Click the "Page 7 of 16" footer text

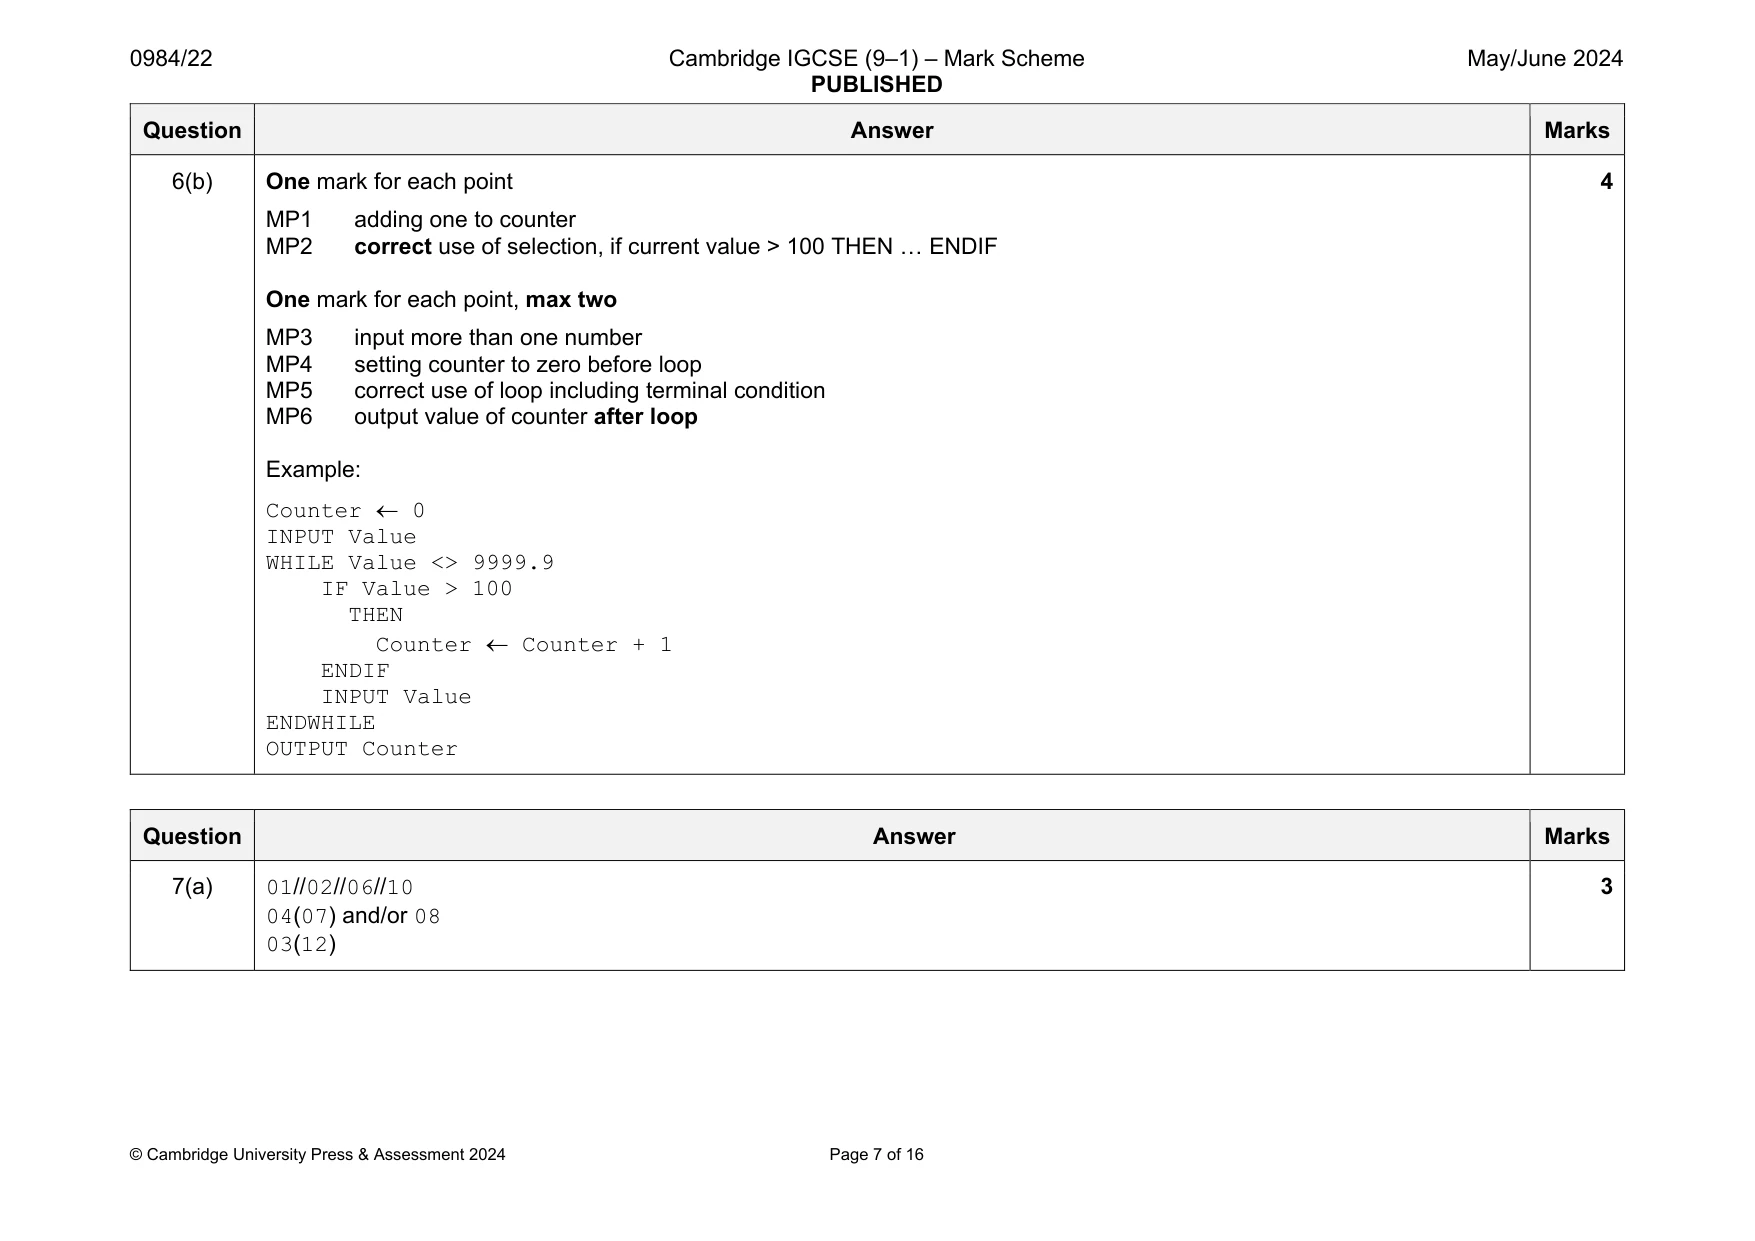pos(876,1155)
